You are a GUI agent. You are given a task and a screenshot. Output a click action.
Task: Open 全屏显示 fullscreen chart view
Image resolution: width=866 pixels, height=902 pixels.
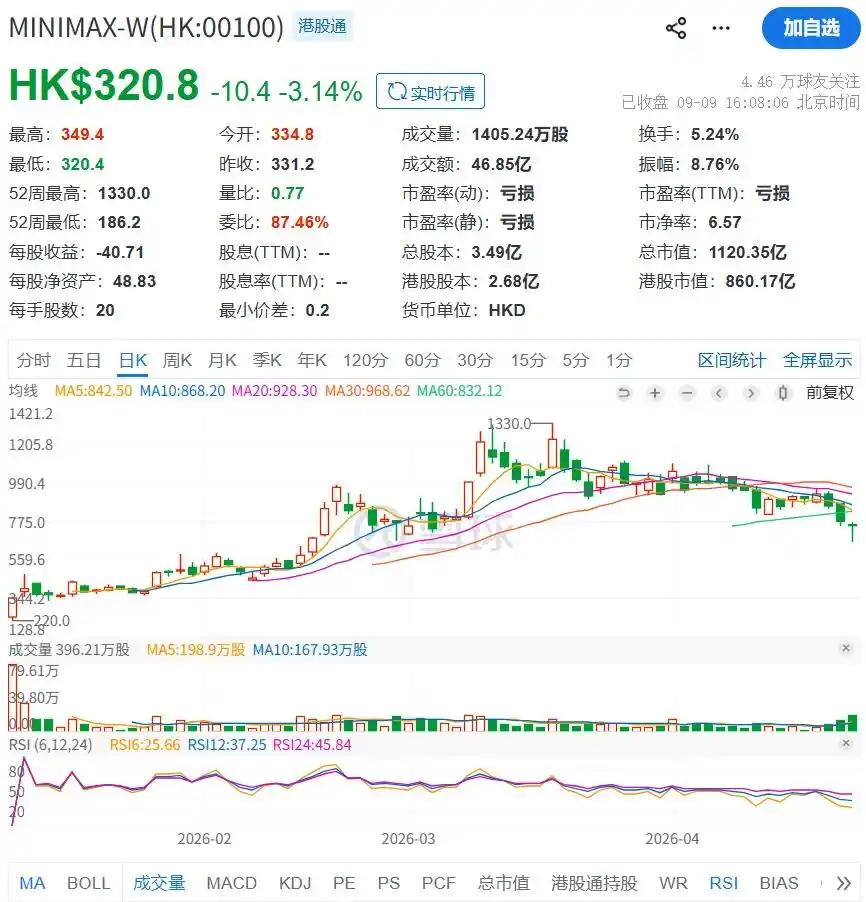coord(817,360)
